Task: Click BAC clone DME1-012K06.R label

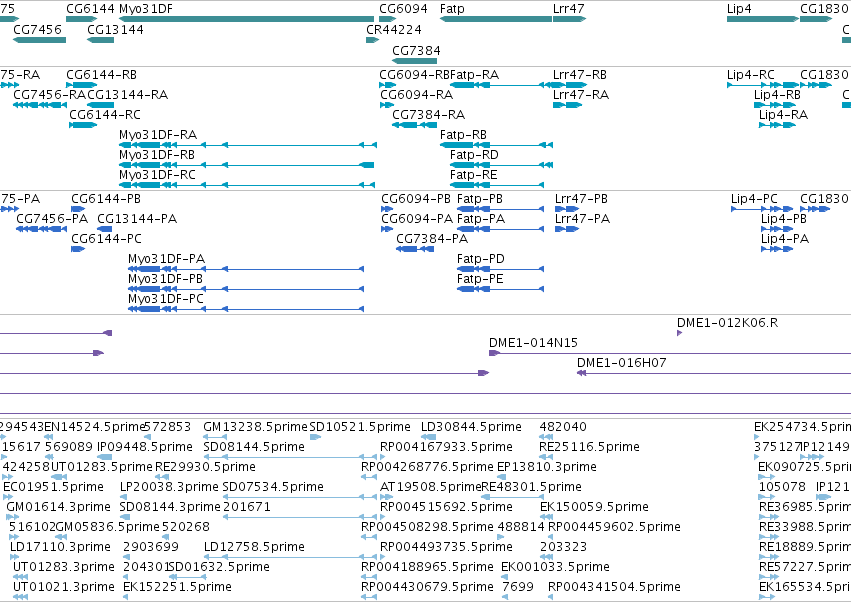Action: [x=727, y=323]
